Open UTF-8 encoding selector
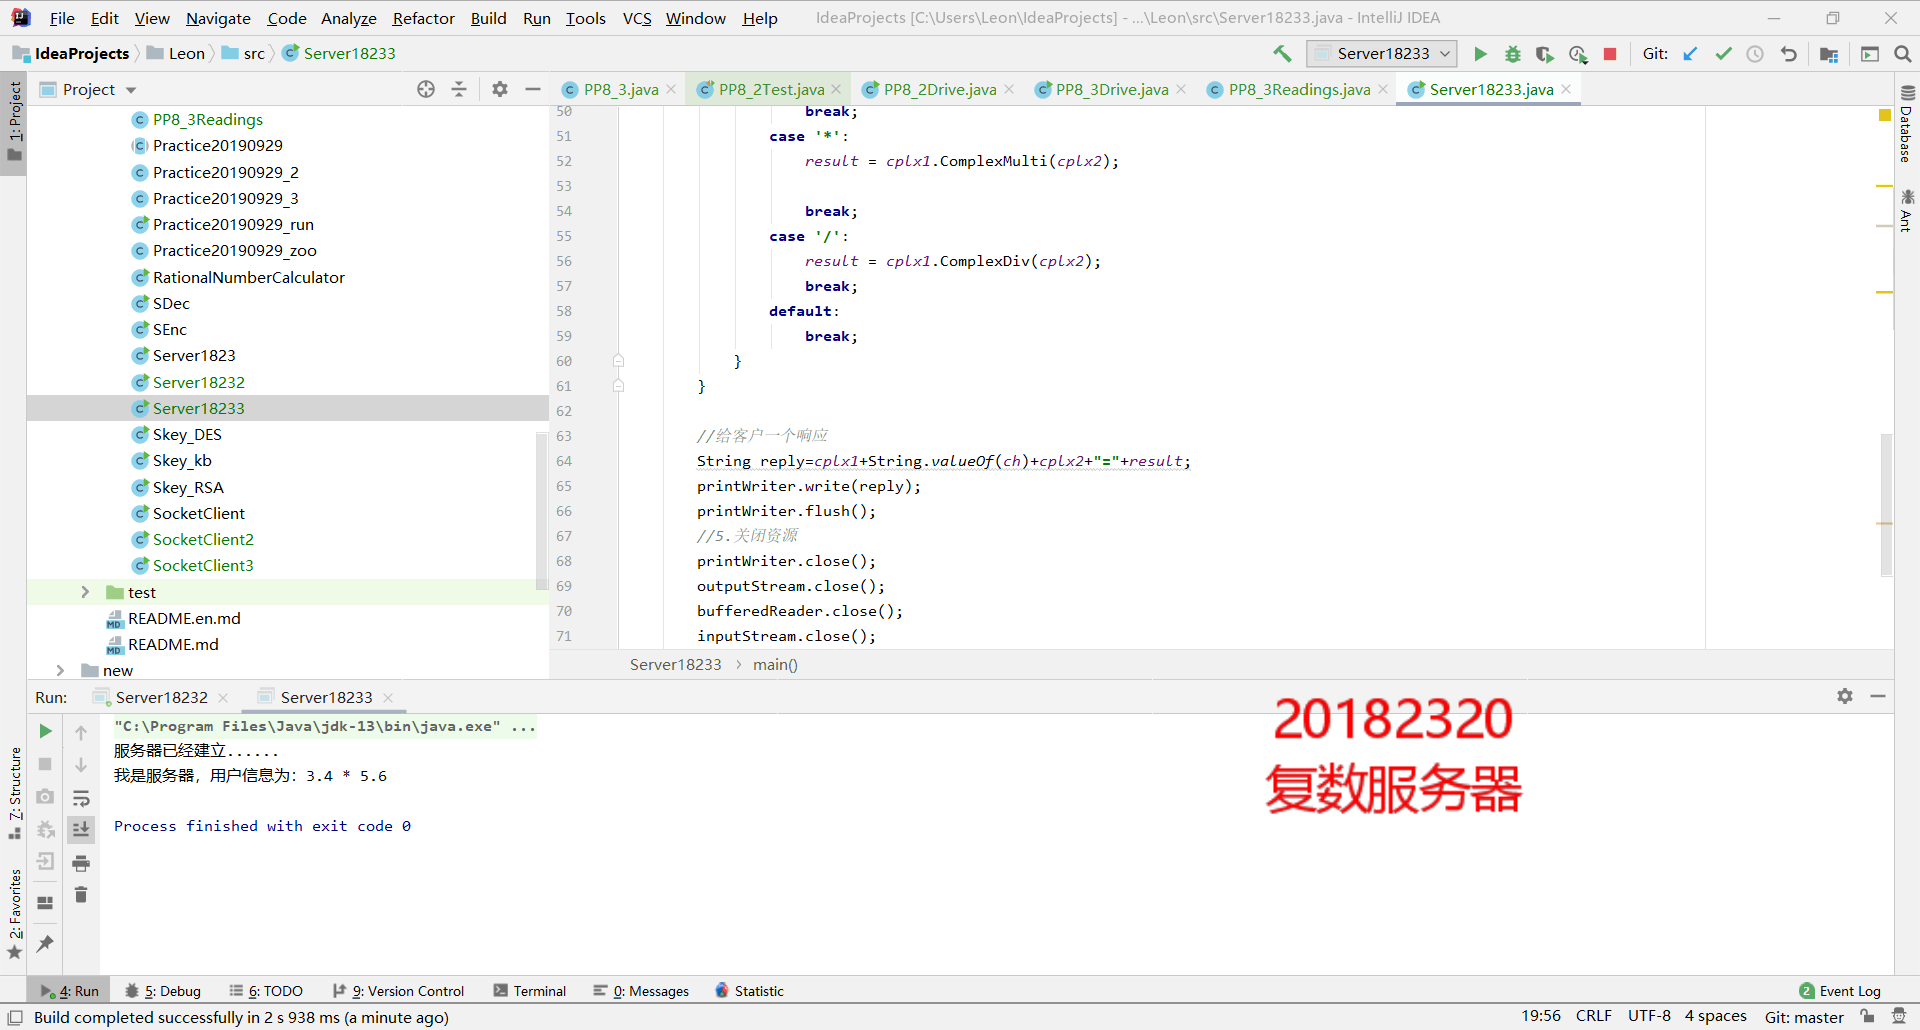The image size is (1920, 1030). coord(1649,1016)
